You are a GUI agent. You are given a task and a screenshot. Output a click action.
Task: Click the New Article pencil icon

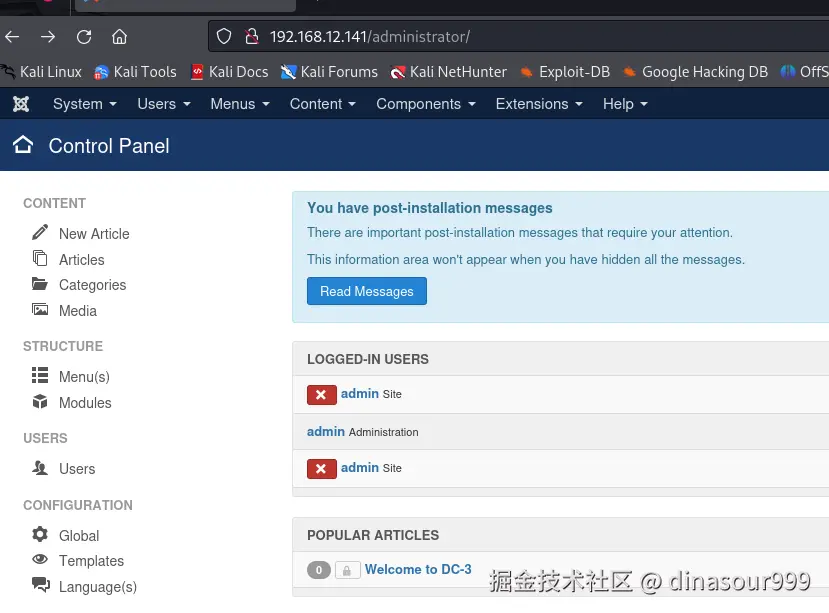[x=40, y=232]
